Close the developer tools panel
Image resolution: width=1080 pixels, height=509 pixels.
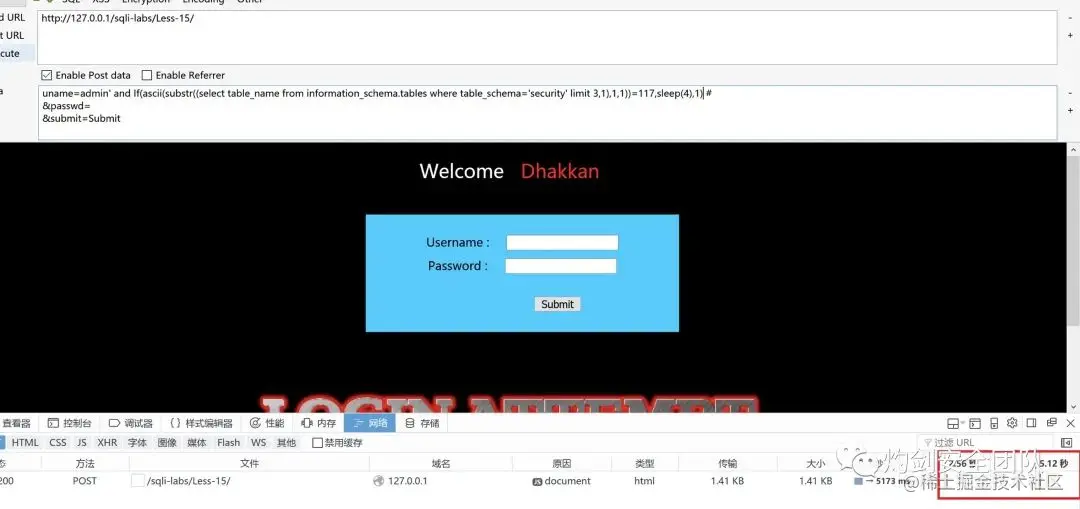point(1070,423)
